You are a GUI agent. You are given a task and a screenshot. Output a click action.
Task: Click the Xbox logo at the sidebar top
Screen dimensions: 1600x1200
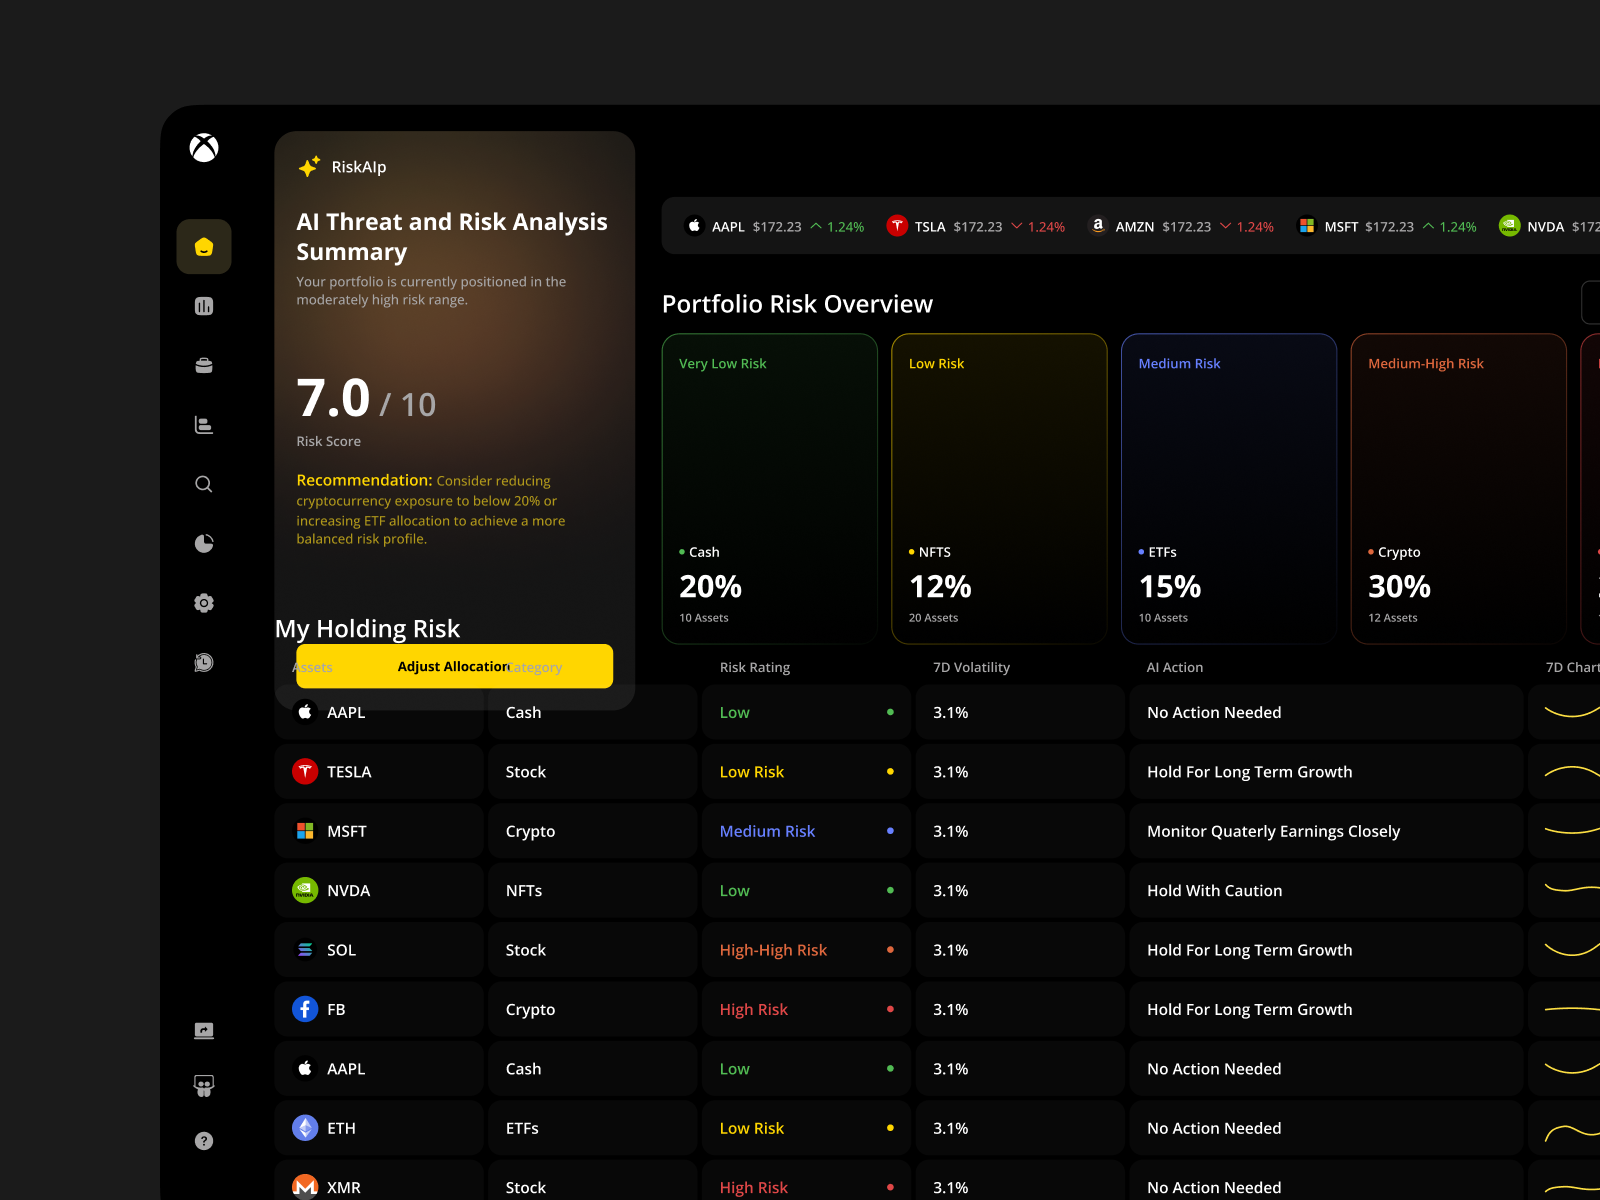[203, 147]
